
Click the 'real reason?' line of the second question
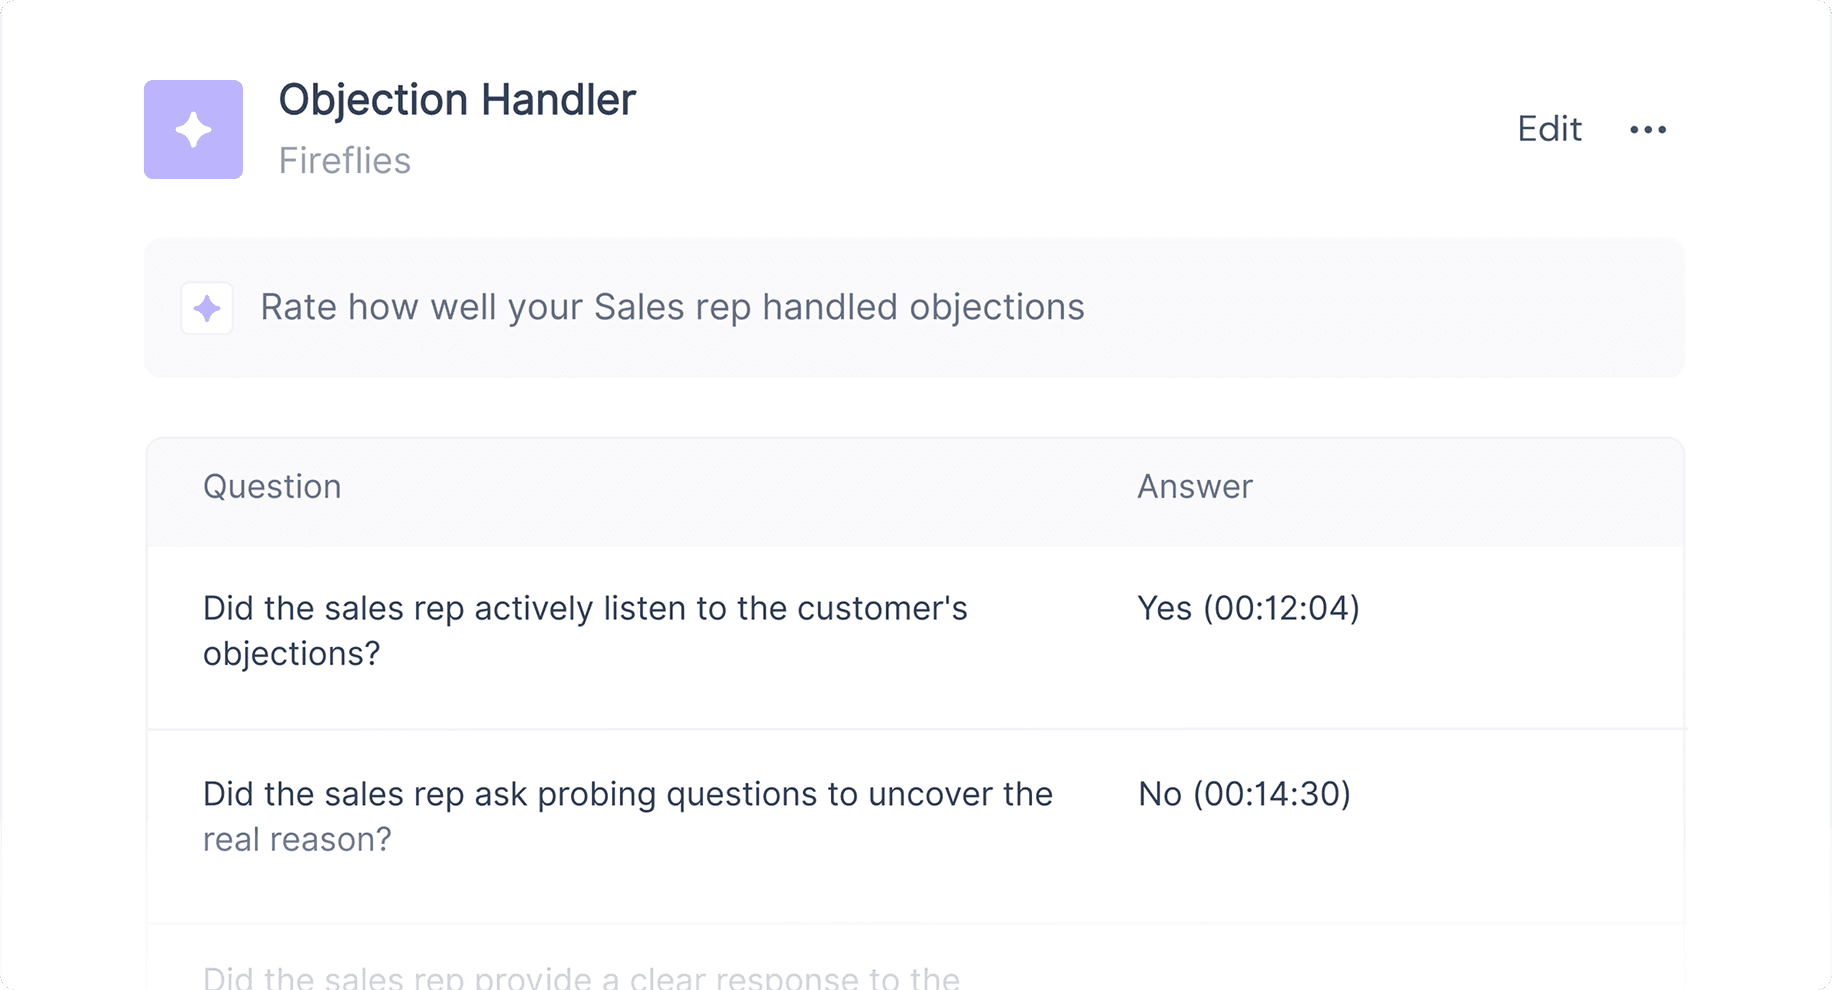pyautogui.click(x=297, y=840)
